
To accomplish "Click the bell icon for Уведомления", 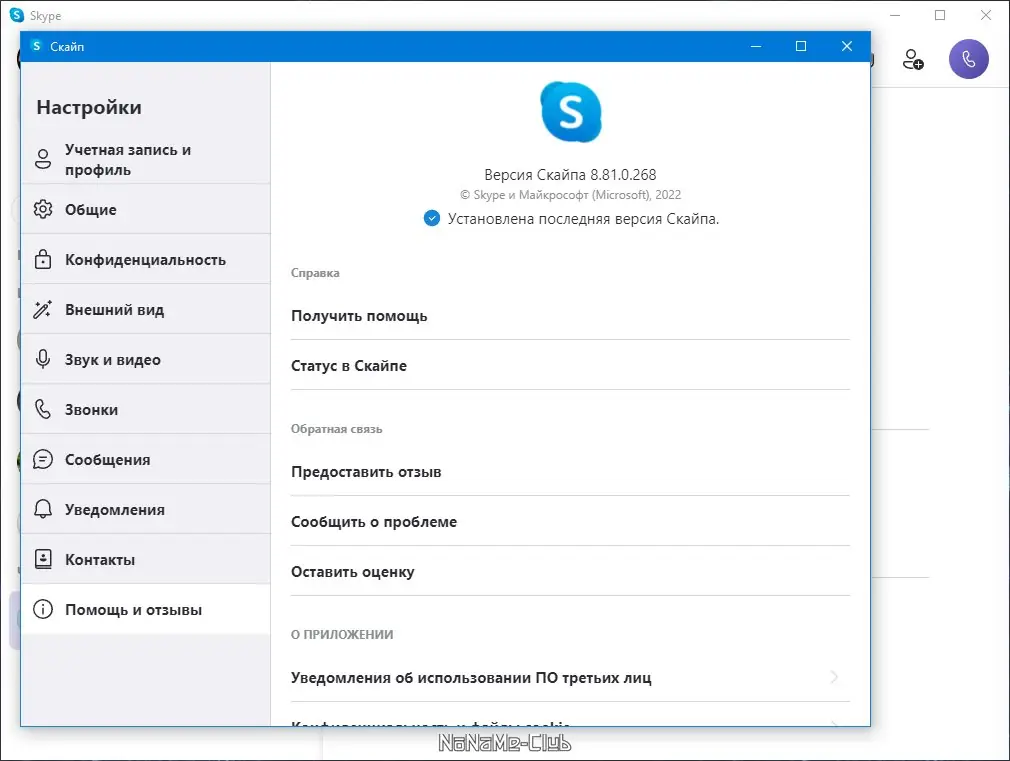I will pyautogui.click(x=43, y=509).
